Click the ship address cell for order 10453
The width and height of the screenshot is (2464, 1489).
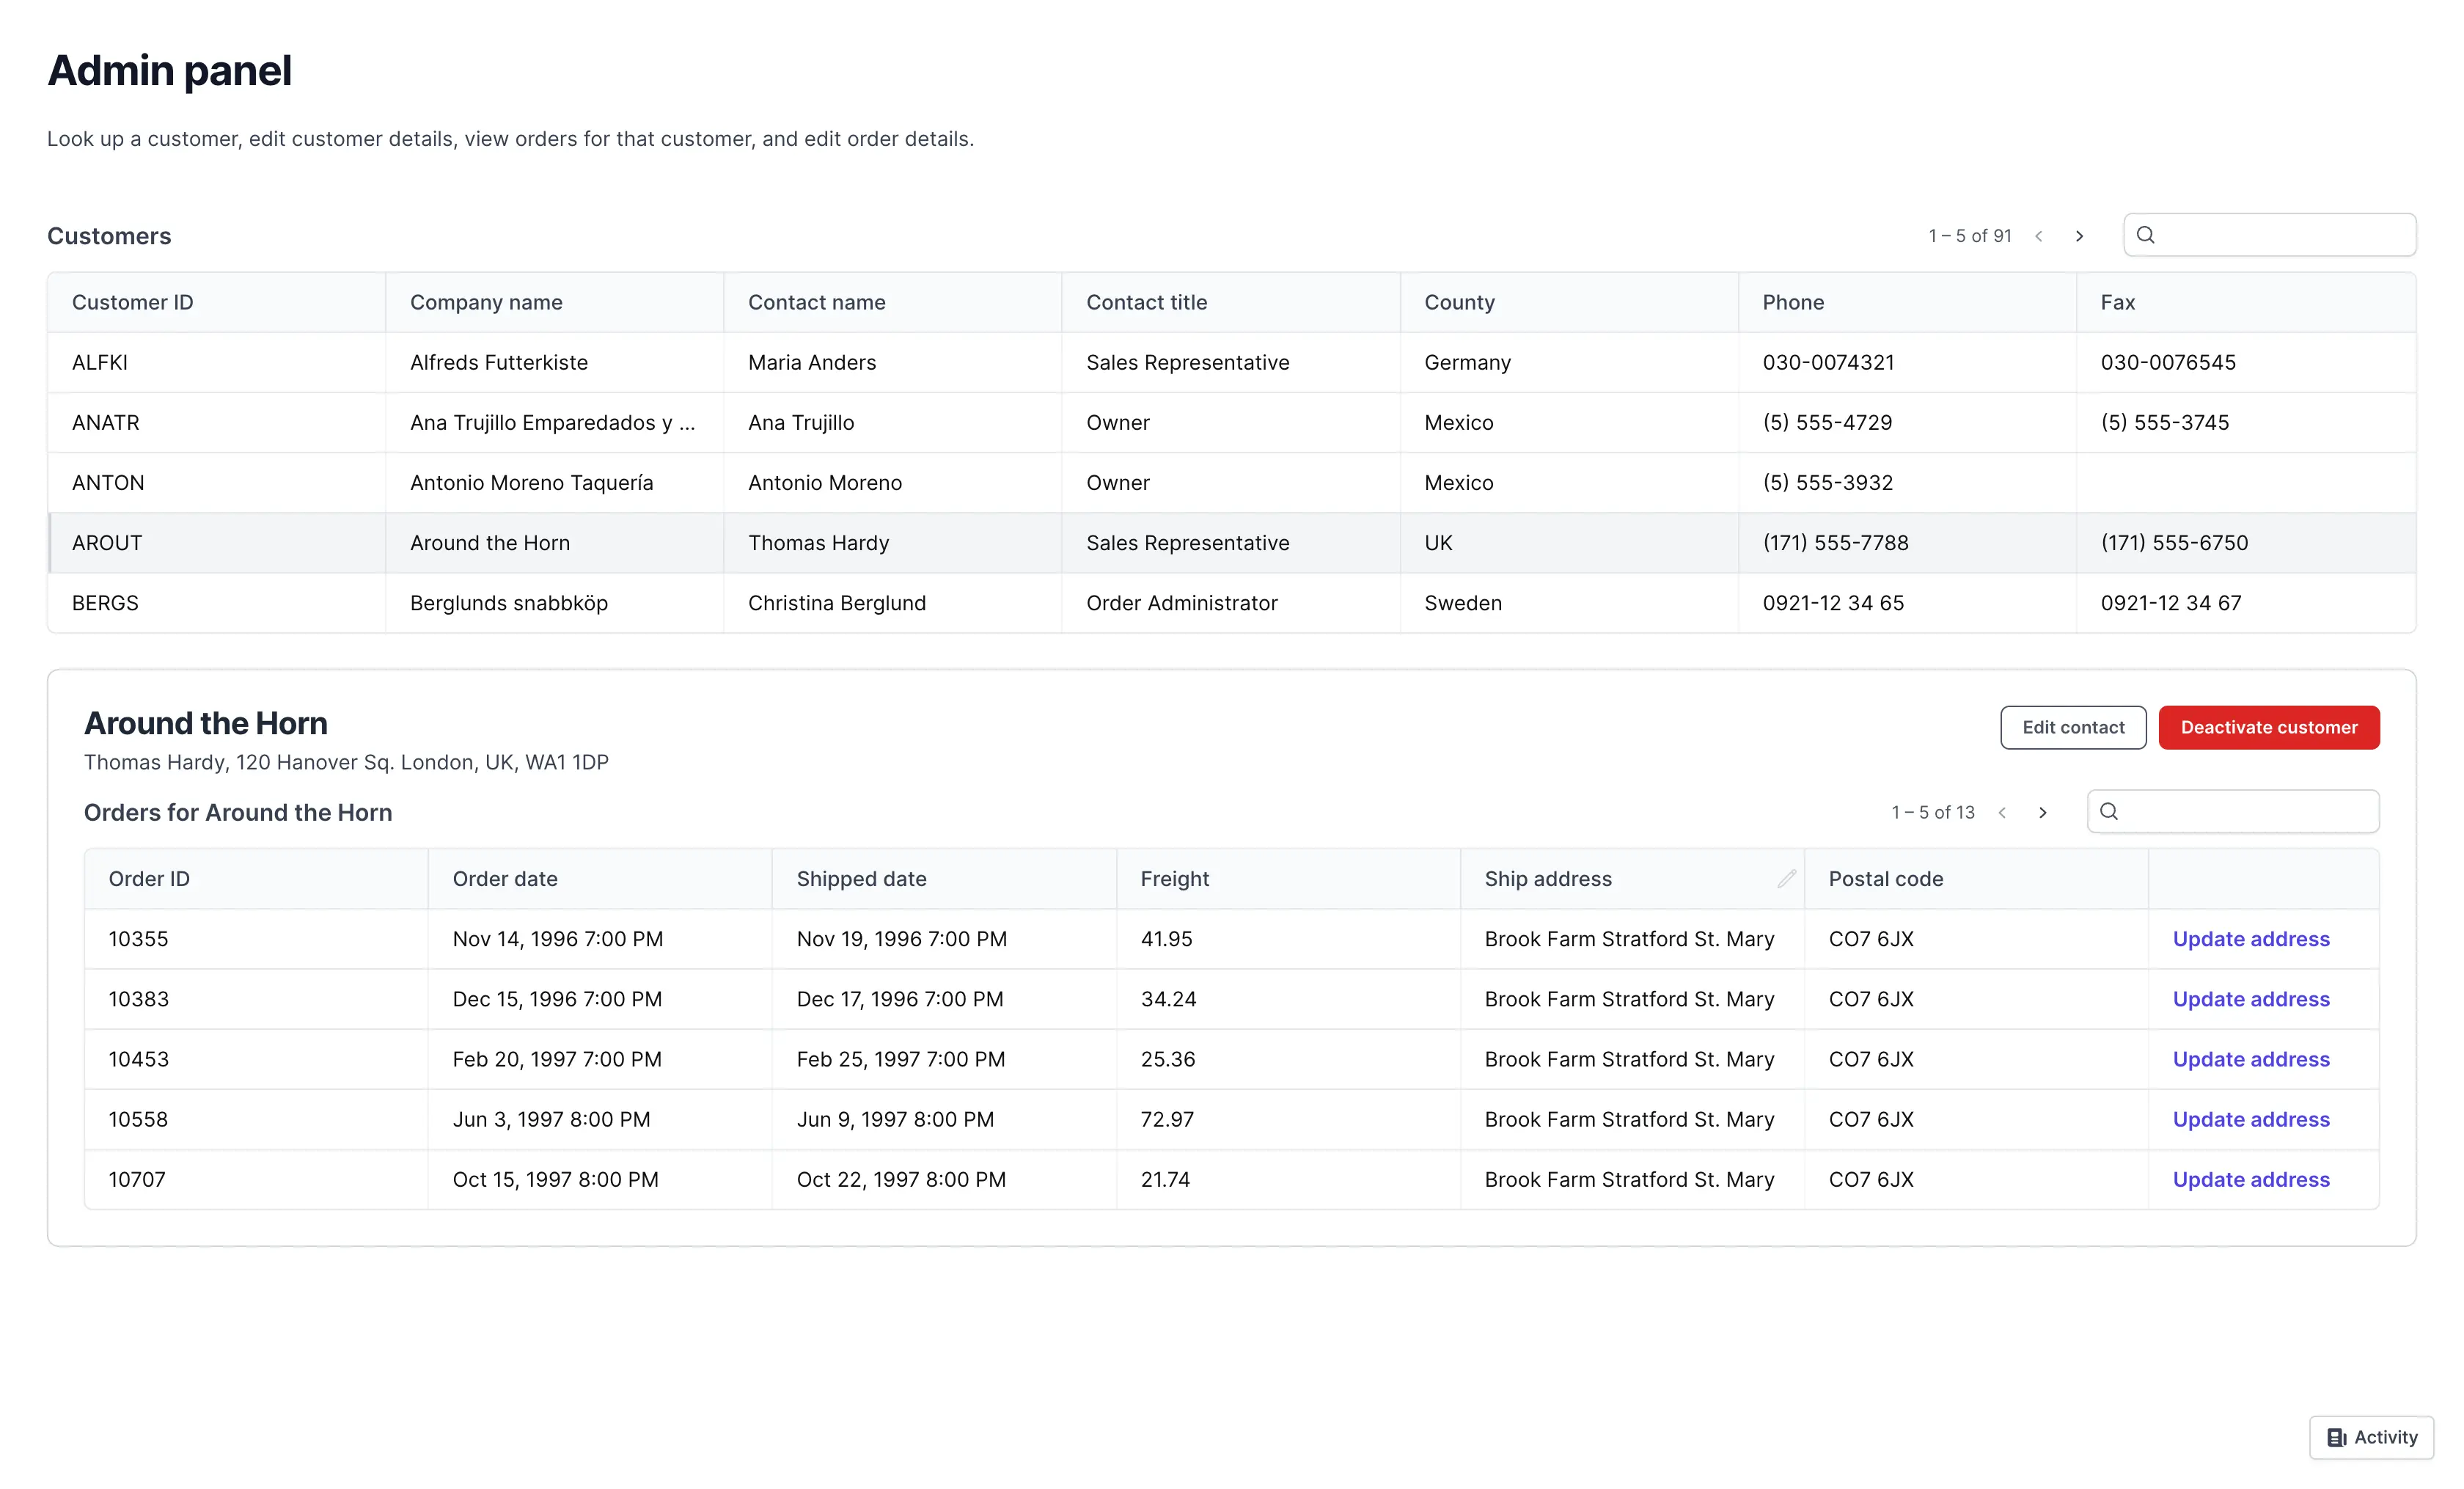tap(1632, 1059)
